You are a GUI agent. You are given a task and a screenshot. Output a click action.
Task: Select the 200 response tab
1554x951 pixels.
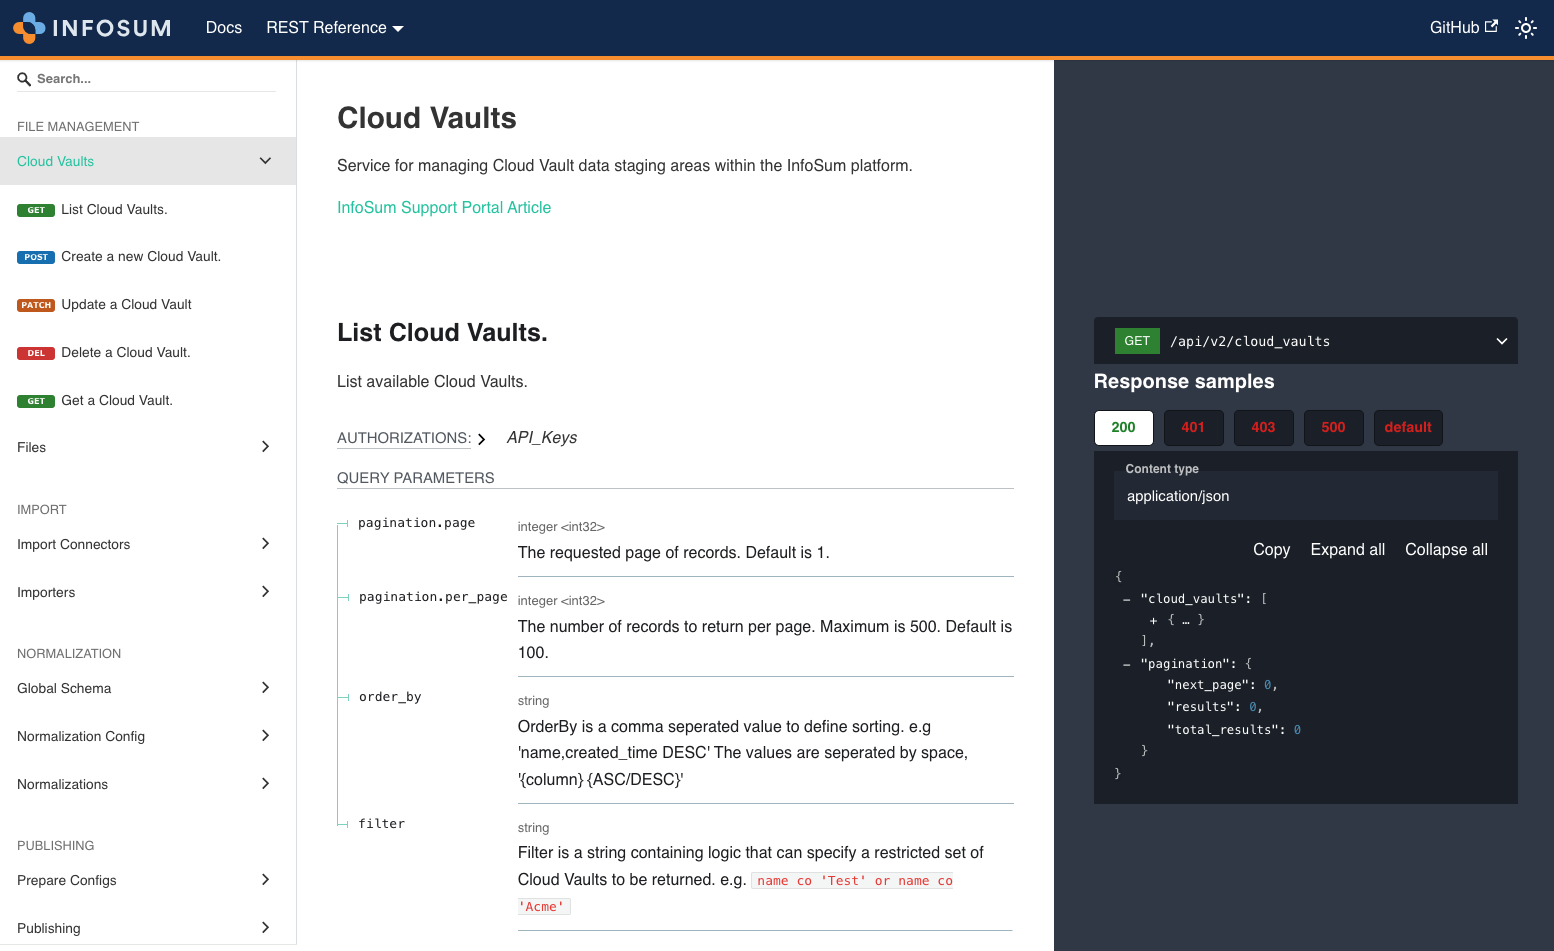tap(1124, 427)
